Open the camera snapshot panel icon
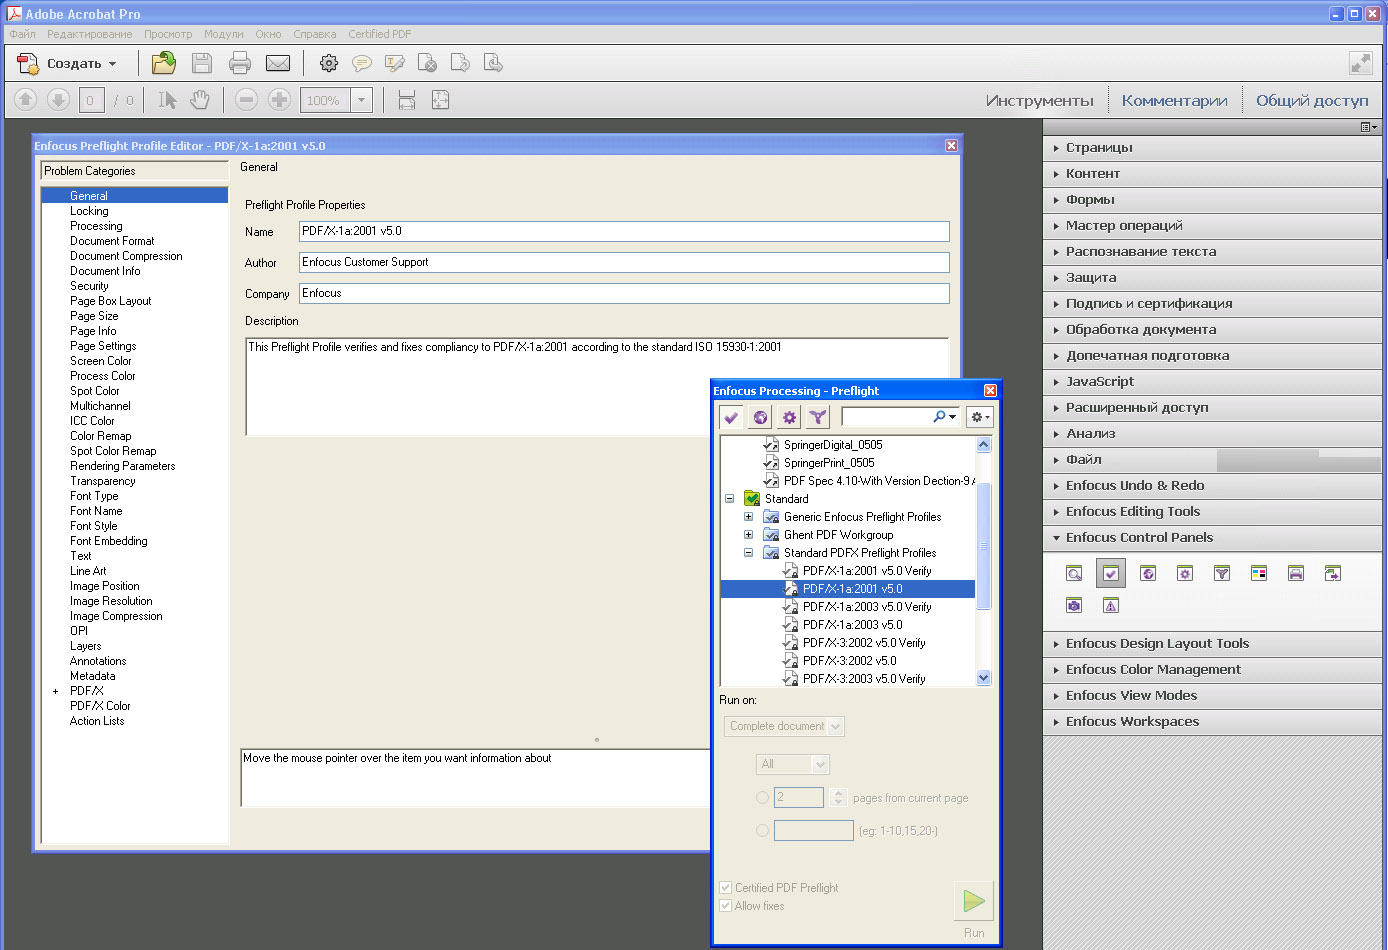The height and width of the screenshot is (950, 1388). point(1074,605)
